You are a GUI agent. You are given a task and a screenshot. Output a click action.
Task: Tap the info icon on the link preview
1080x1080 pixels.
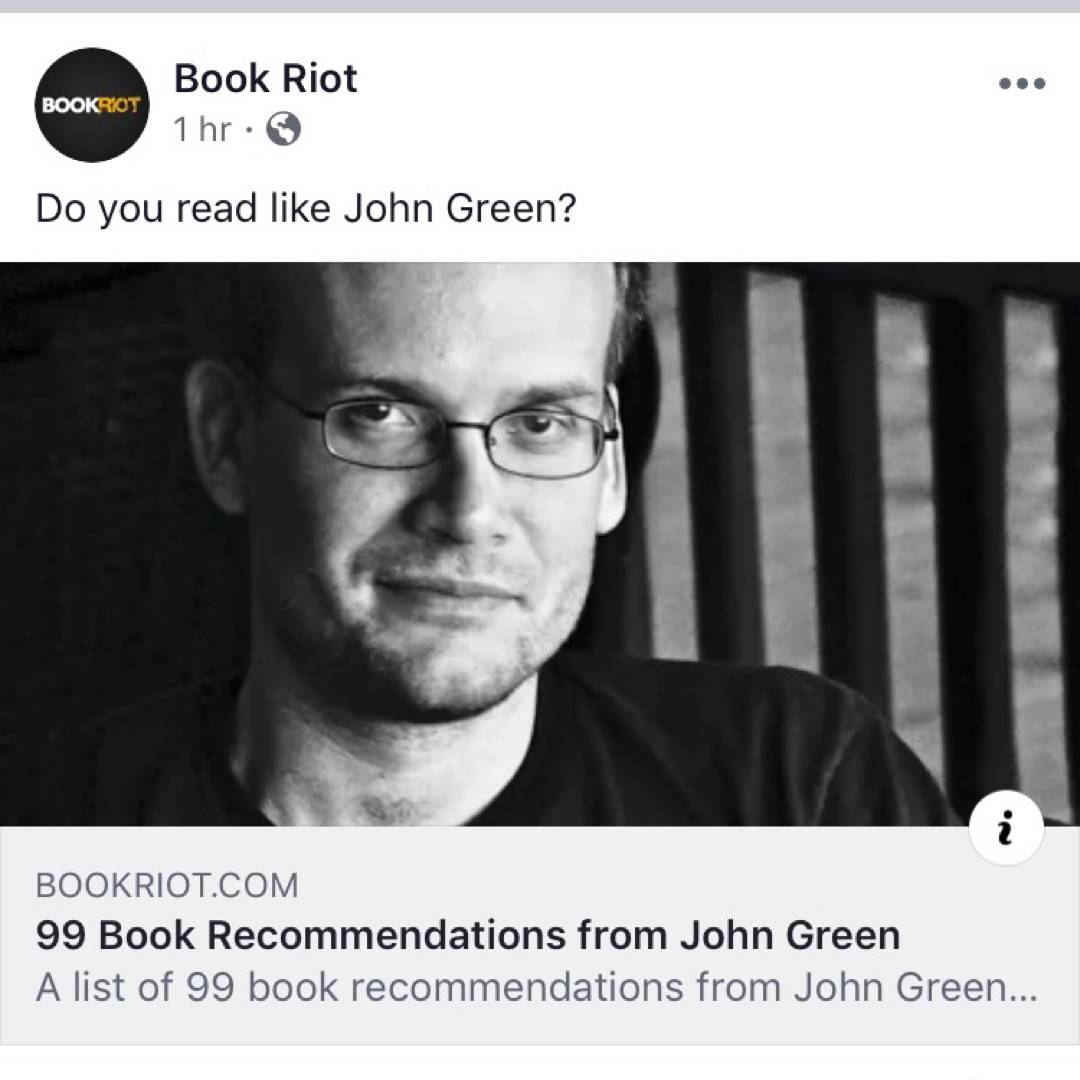click(1006, 827)
